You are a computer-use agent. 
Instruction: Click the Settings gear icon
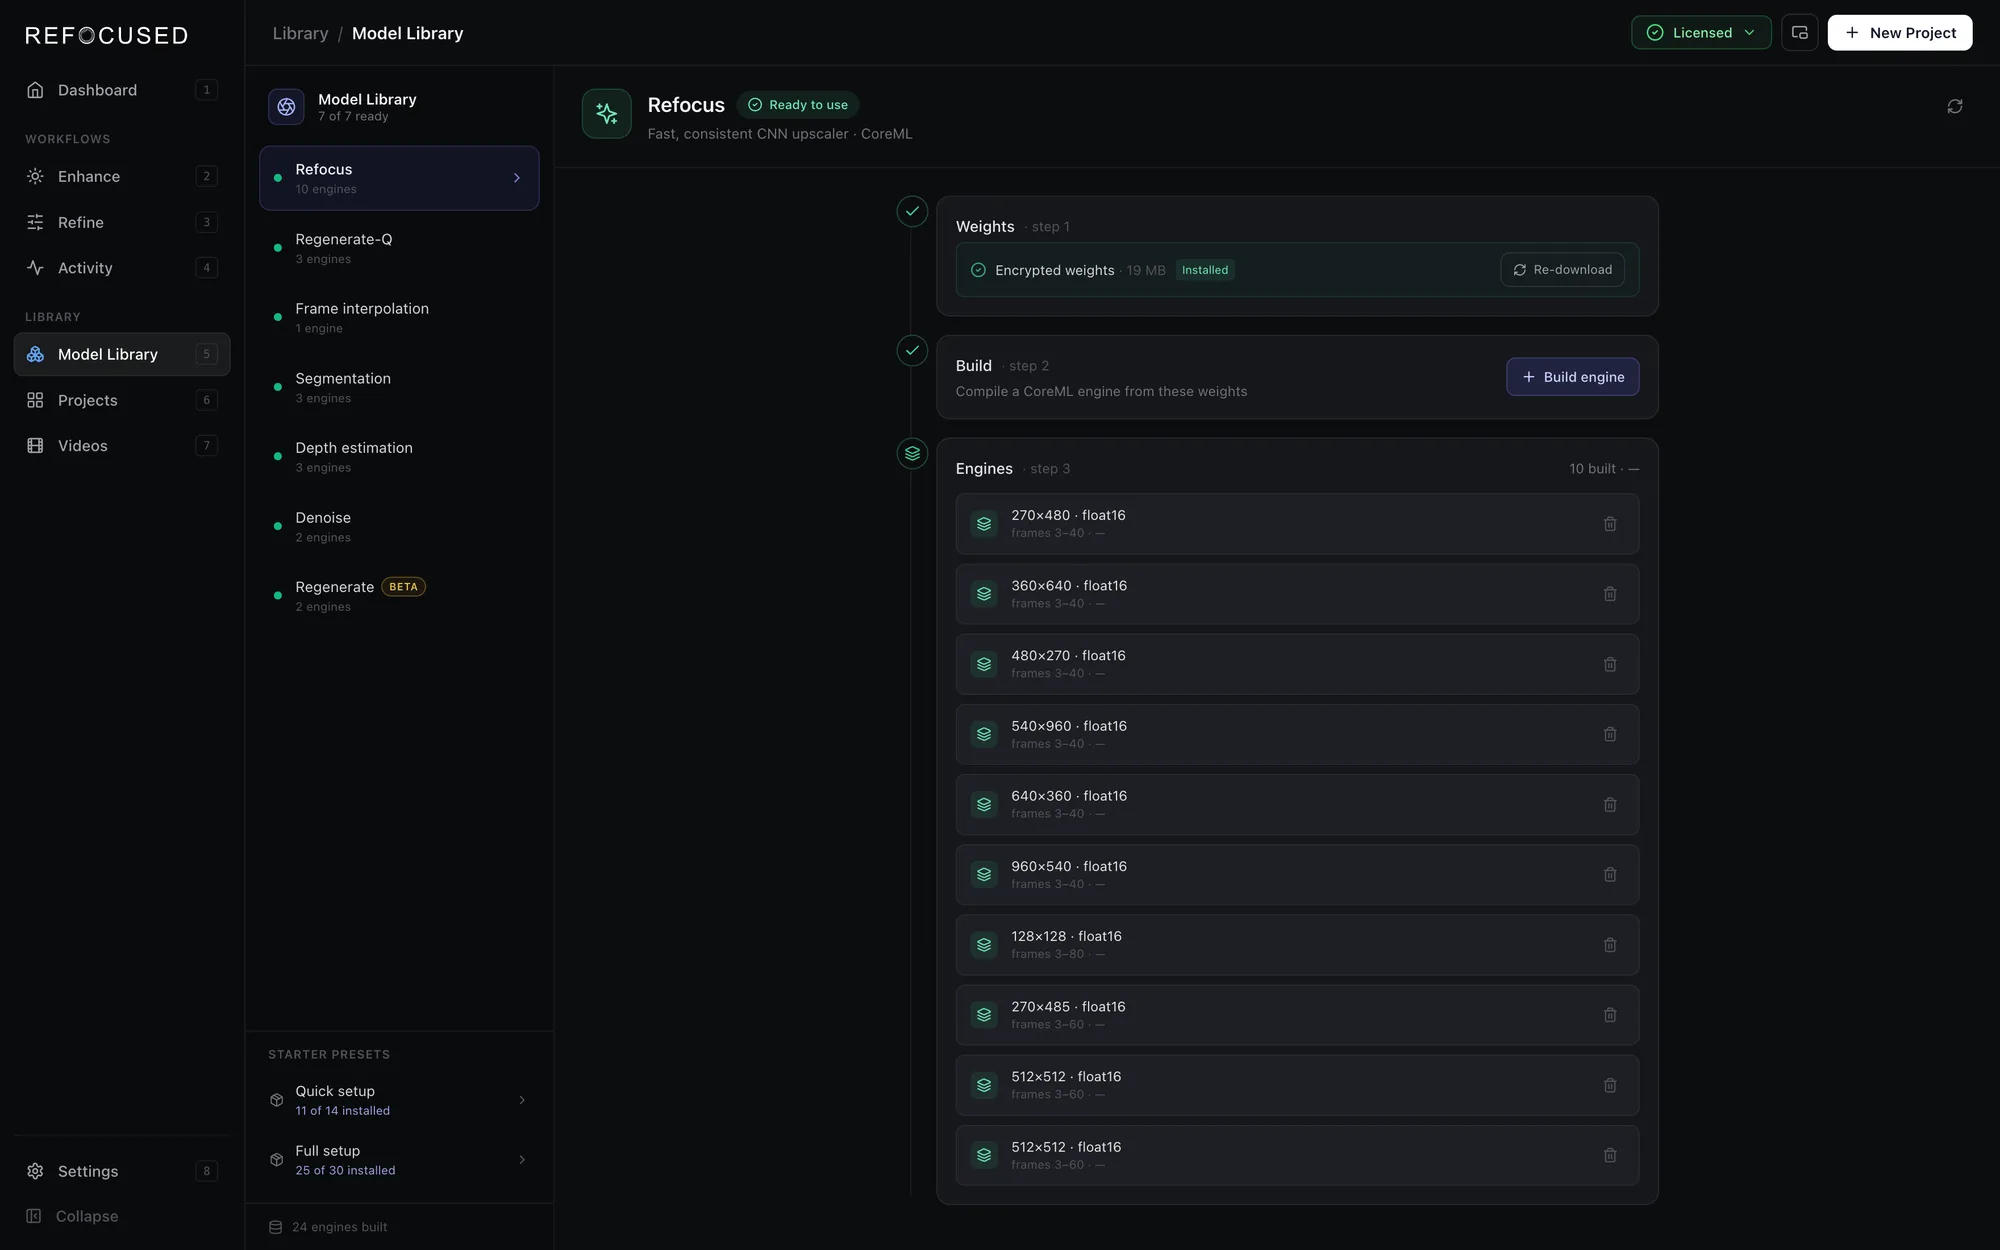point(35,1171)
